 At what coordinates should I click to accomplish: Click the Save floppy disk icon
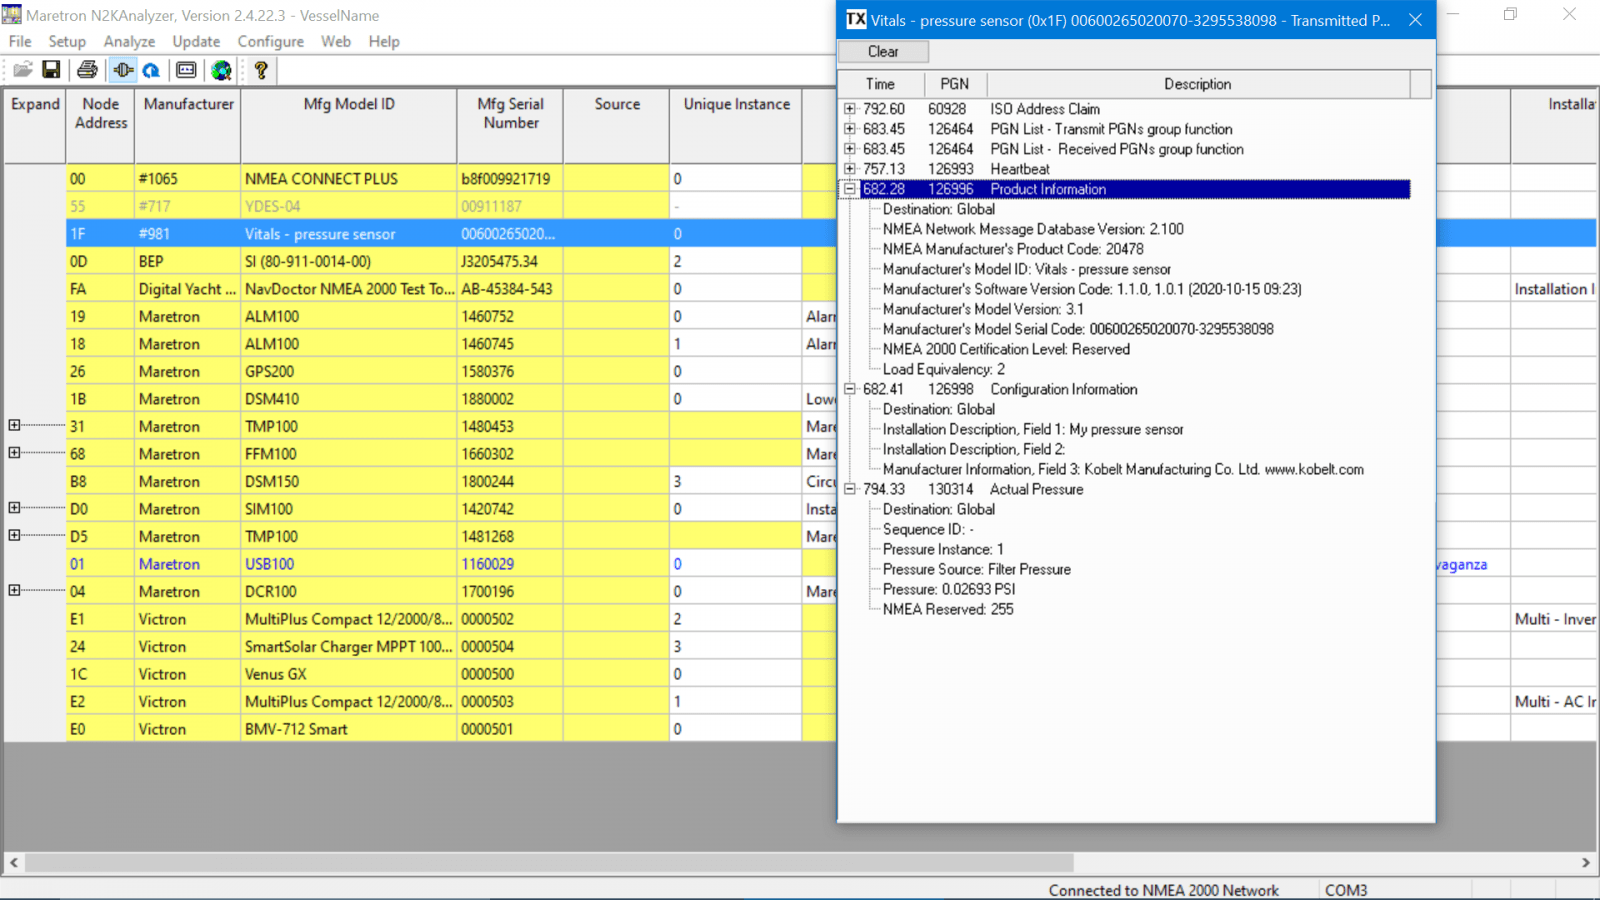[51, 70]
